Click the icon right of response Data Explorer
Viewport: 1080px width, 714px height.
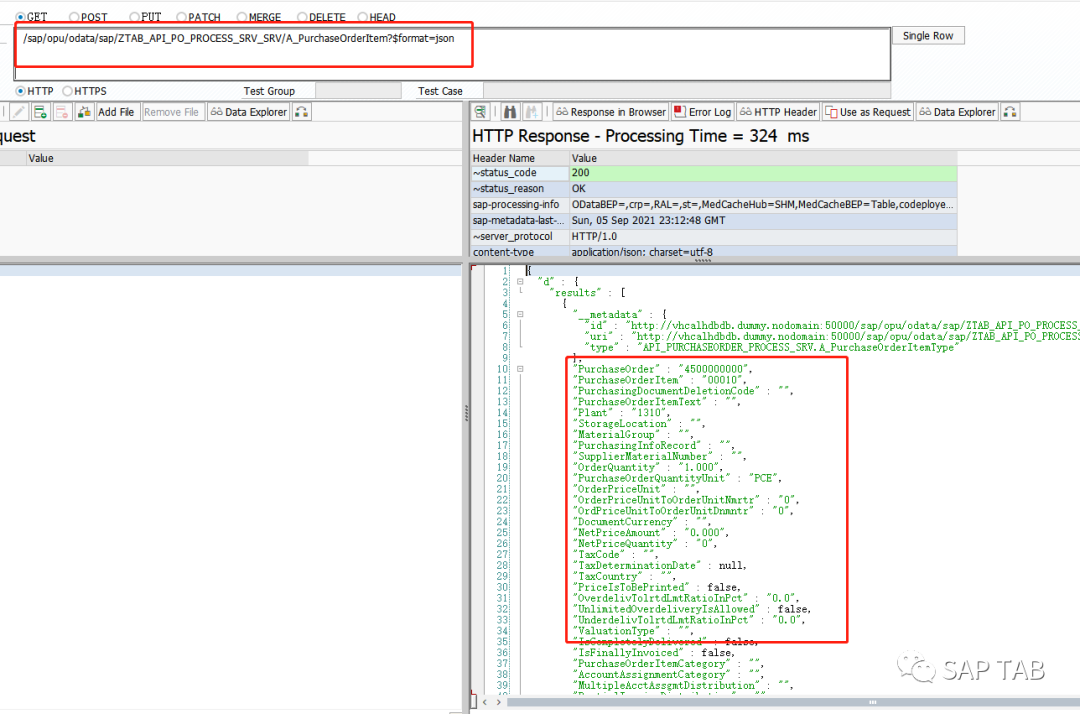click(1010, 112)
